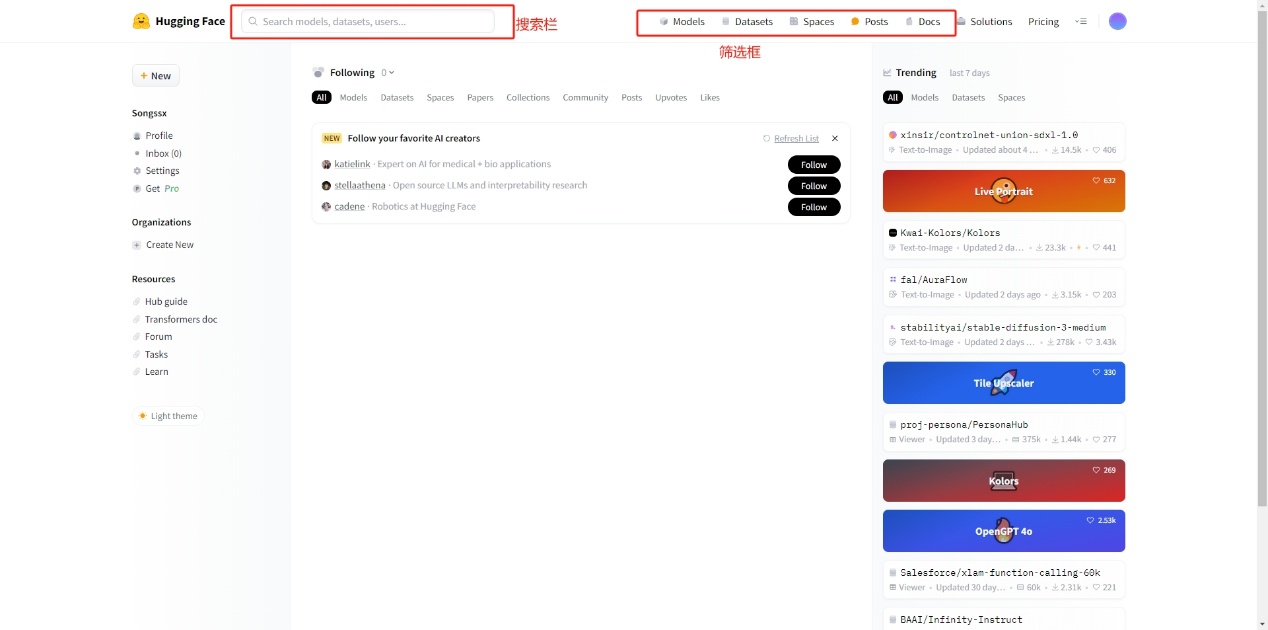Dismiss the AI creators suggestion box

pos(835,139)
